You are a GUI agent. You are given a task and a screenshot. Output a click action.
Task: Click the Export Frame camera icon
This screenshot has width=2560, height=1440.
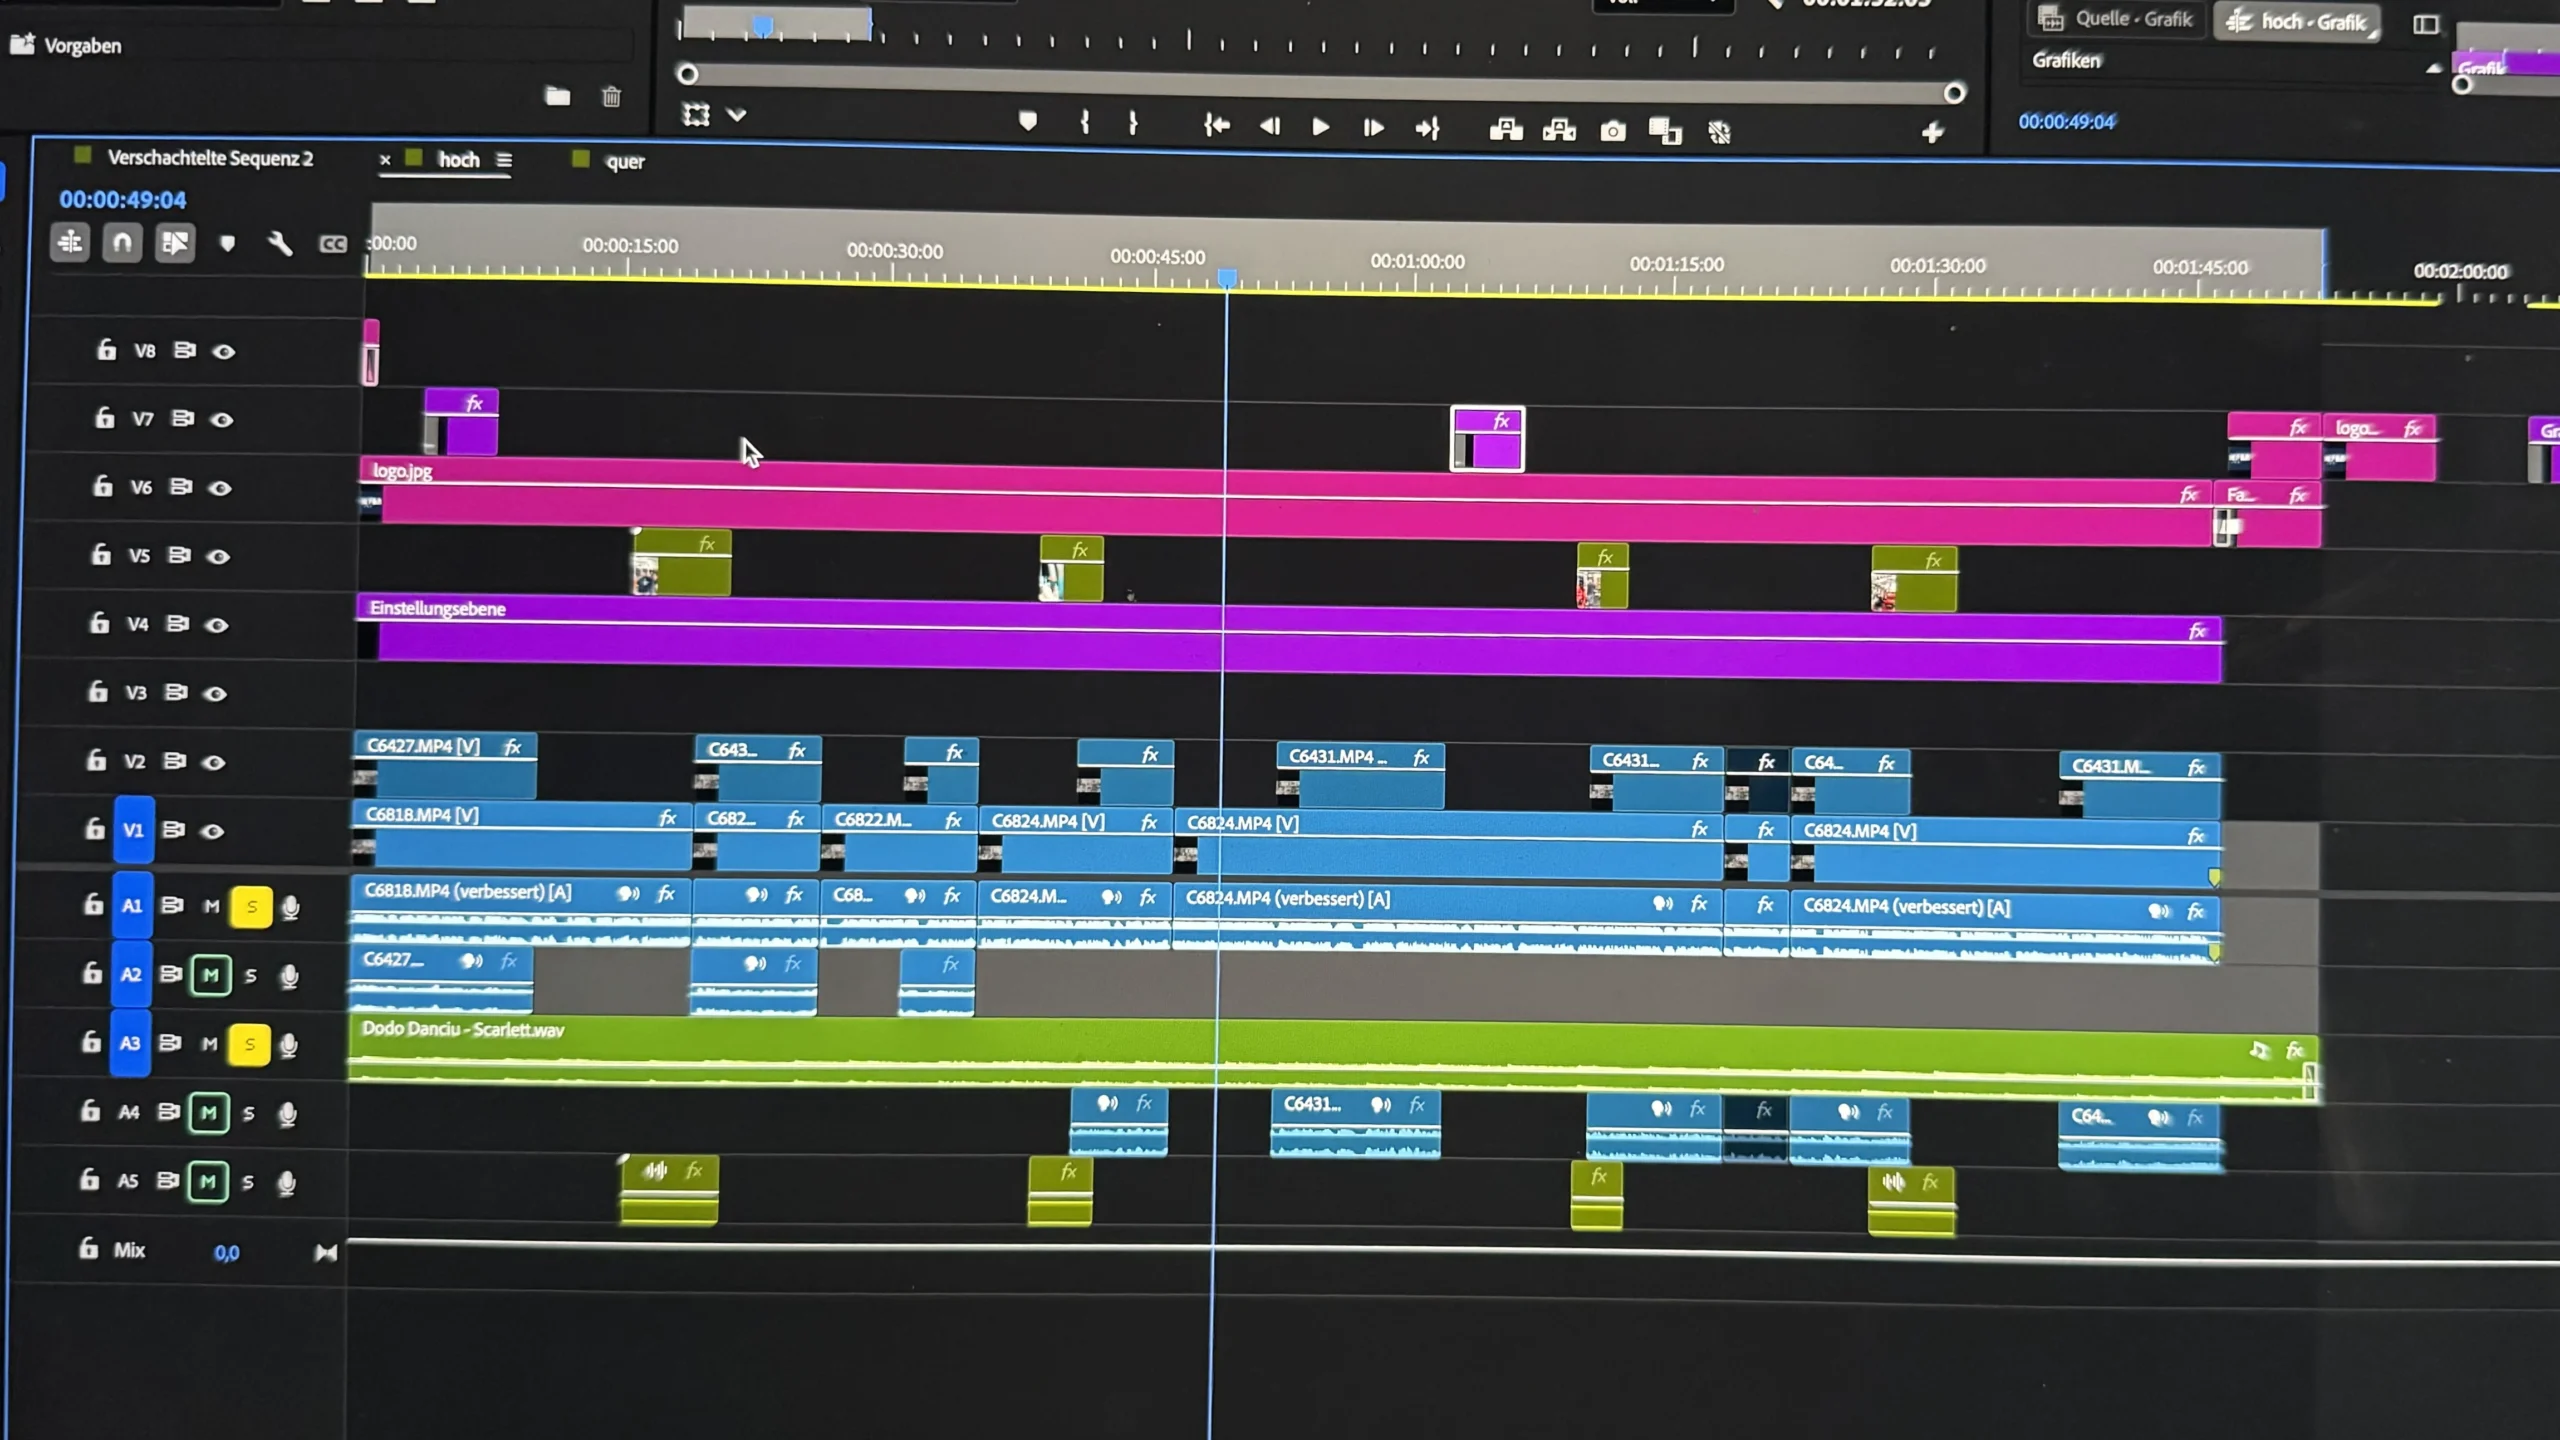(x=1613, y=131)
